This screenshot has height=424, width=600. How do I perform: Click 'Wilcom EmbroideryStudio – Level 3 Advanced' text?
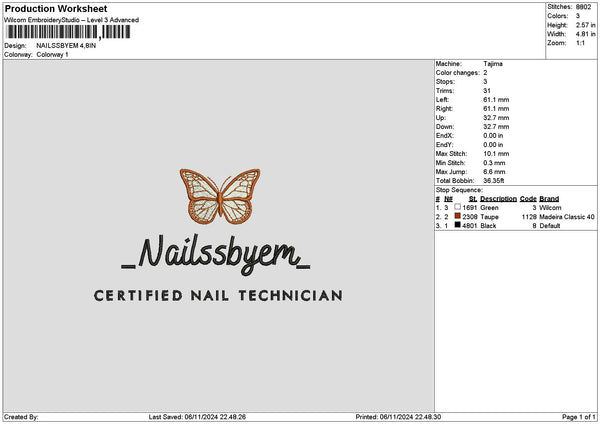point(72,20)
